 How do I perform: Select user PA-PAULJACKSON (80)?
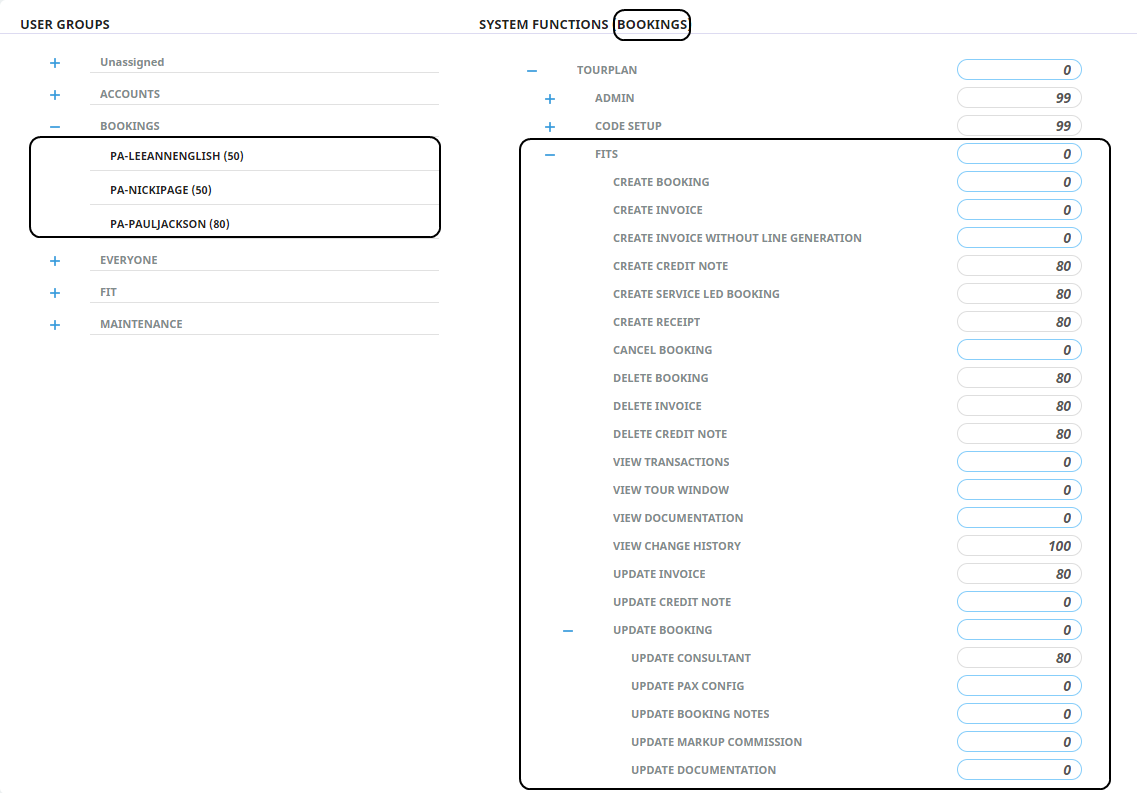pyautogui.click(x=170, y=224)
